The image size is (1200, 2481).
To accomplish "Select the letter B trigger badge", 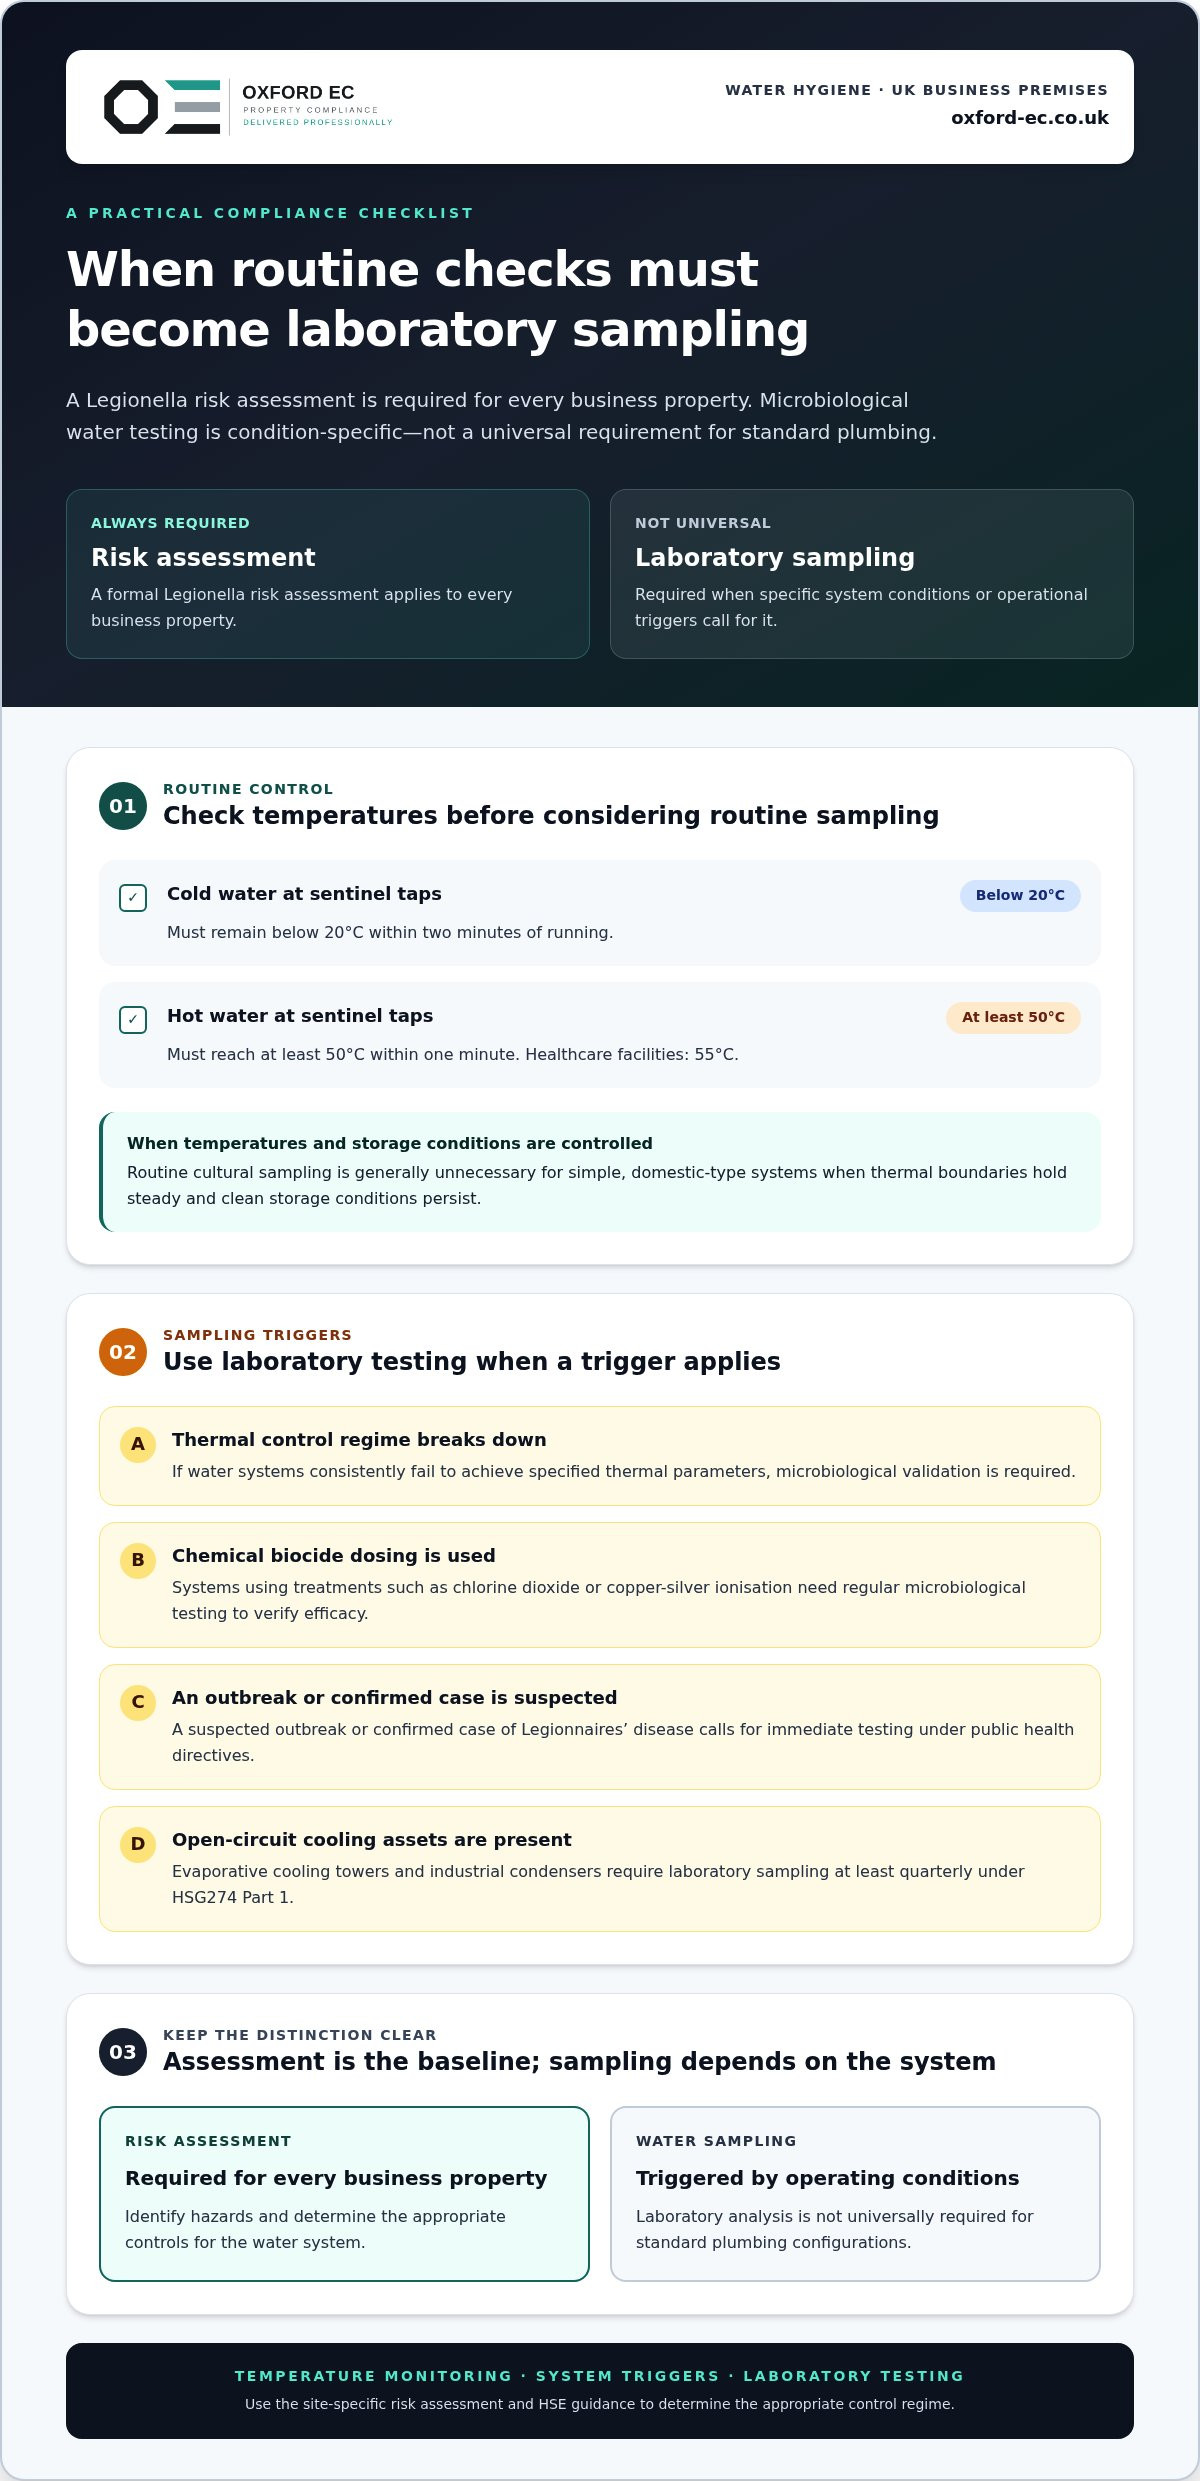I will pyautogui.click(x=138, y=1560).
